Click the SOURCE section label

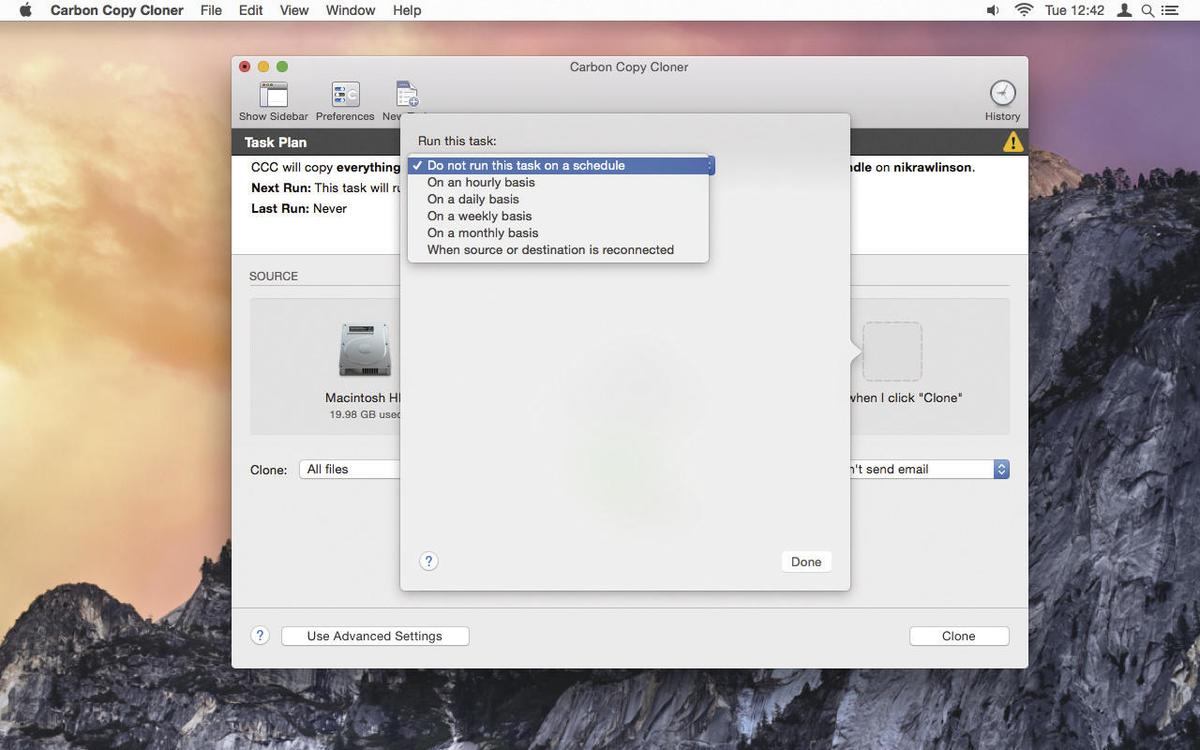click(273, 276)
